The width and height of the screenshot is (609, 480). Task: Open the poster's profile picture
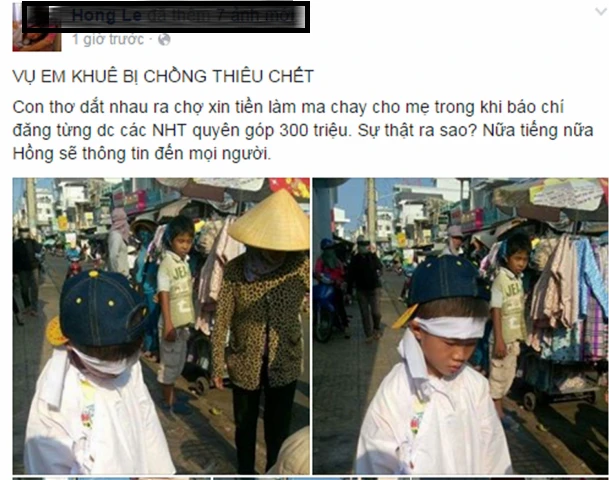(x=37, y=27)
